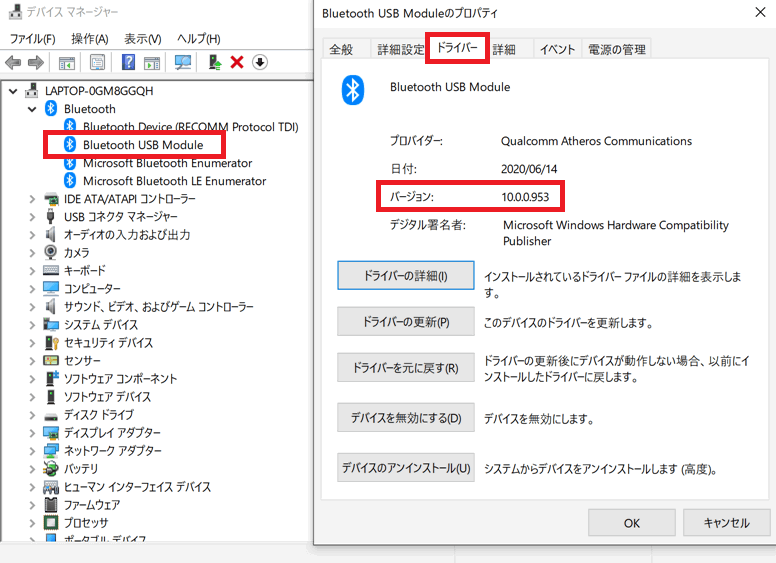Open the ヘルプ(H) menu
The height and width of the screenshot is (563, 776).
coord(198,39)
